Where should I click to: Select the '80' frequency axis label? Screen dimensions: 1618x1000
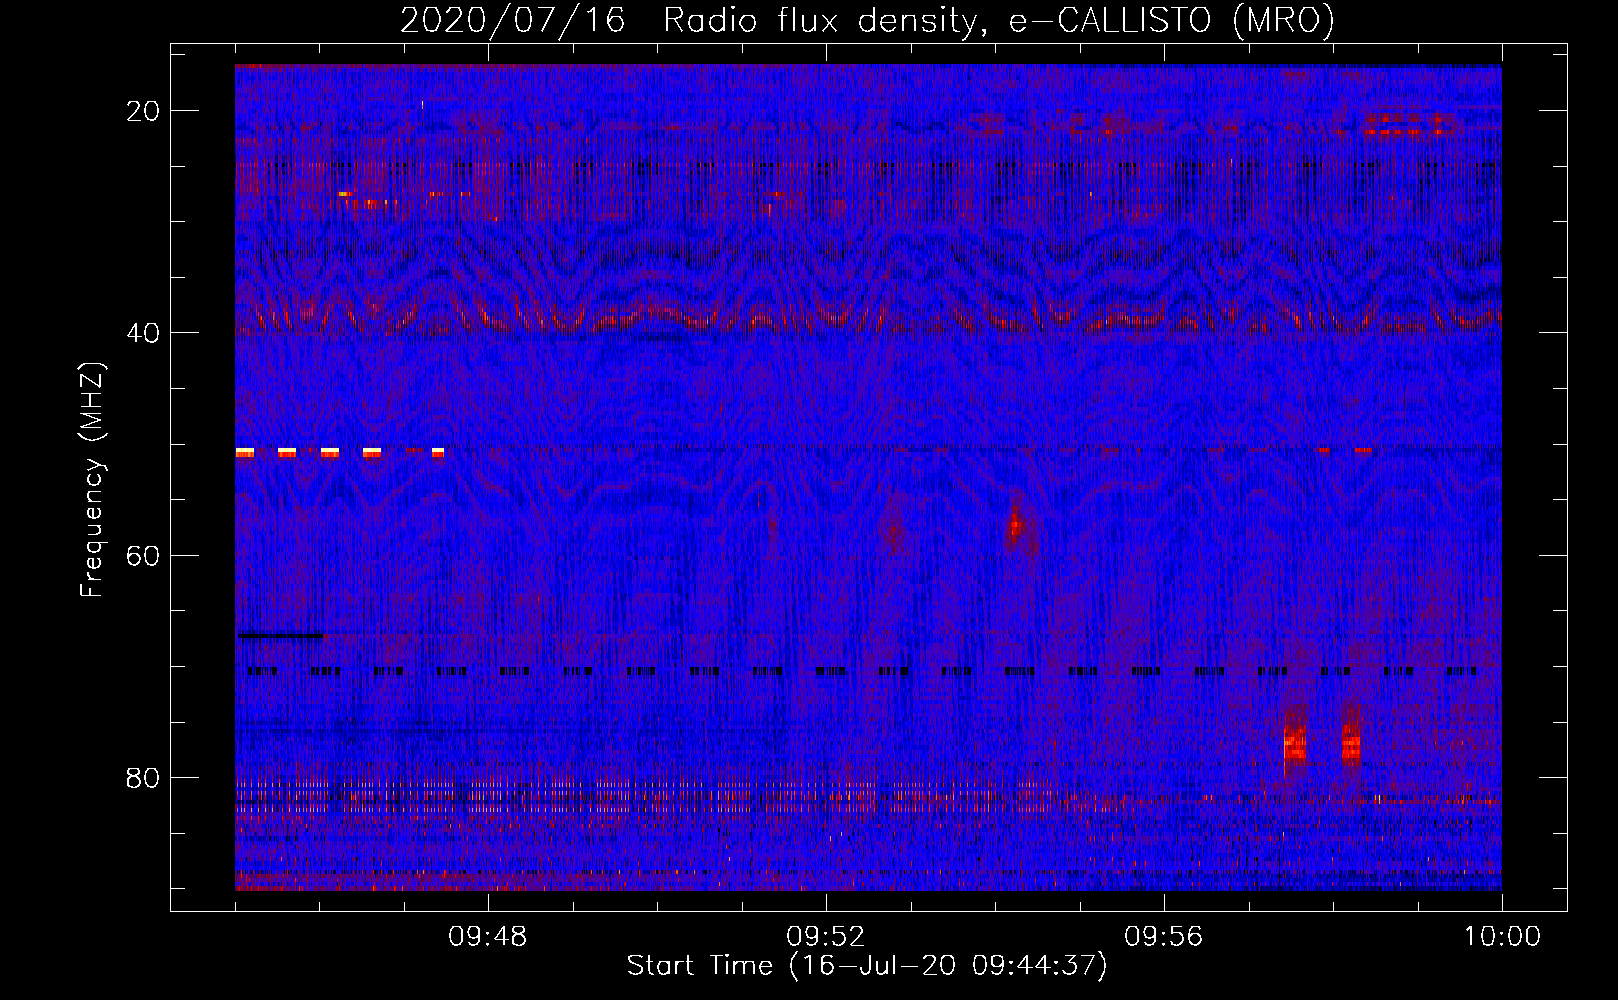coord(144,777)
